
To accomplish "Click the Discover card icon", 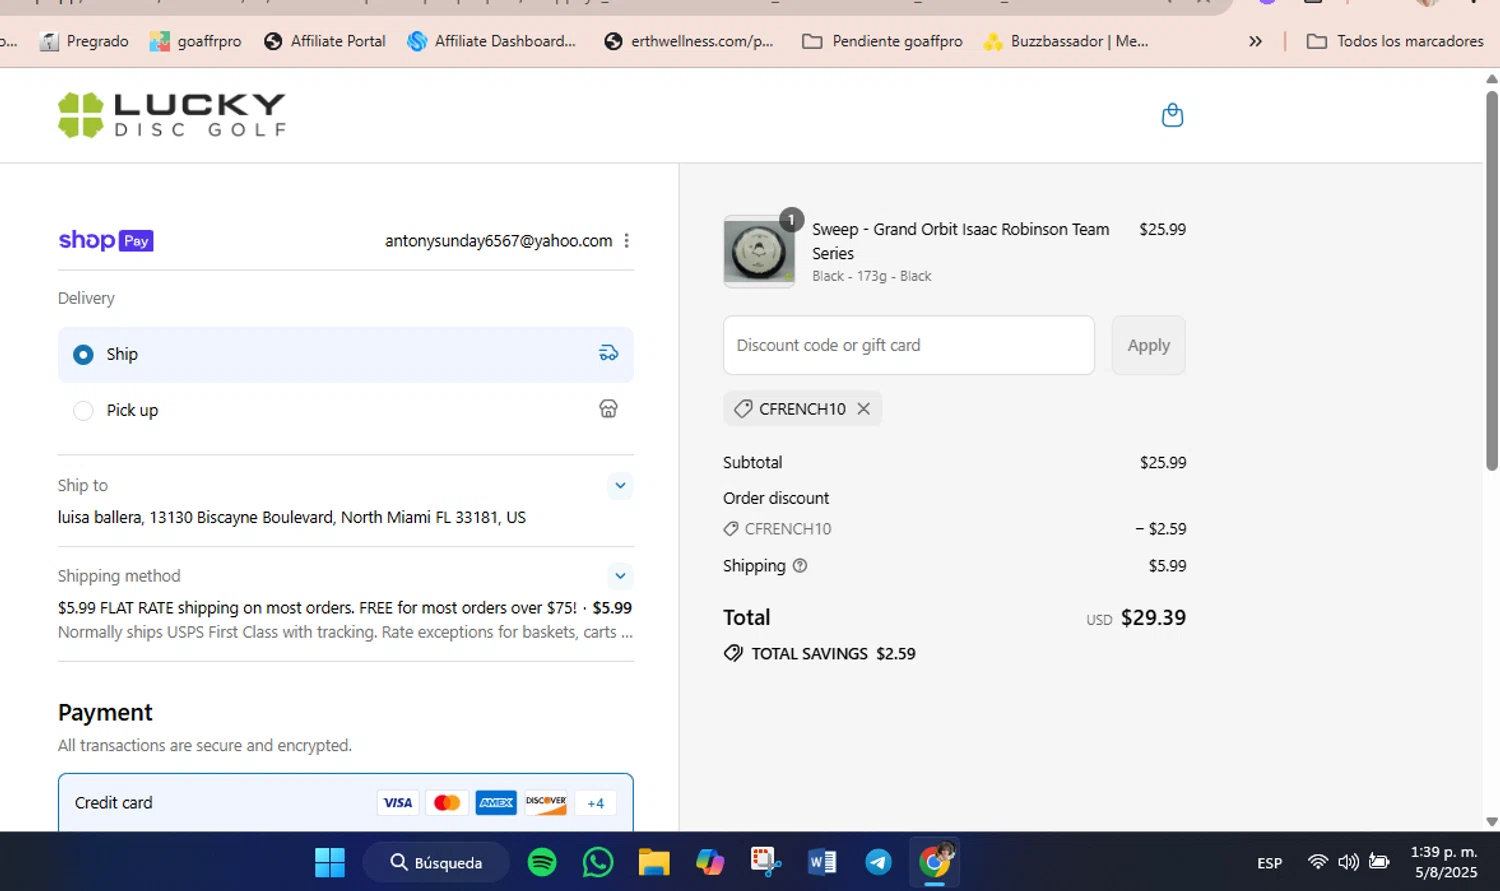I will point(546,802).
